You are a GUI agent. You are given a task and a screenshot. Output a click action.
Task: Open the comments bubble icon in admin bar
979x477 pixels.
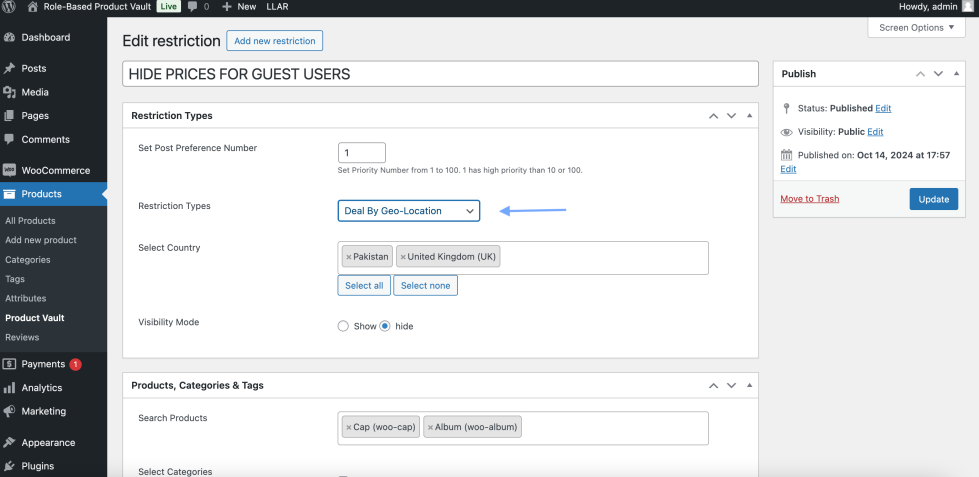[192, 6]
